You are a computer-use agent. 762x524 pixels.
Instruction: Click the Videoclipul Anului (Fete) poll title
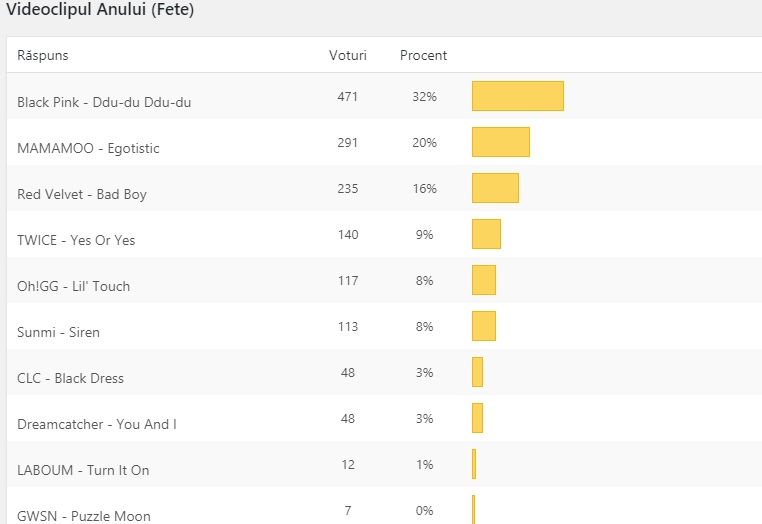tap(100, 11)
